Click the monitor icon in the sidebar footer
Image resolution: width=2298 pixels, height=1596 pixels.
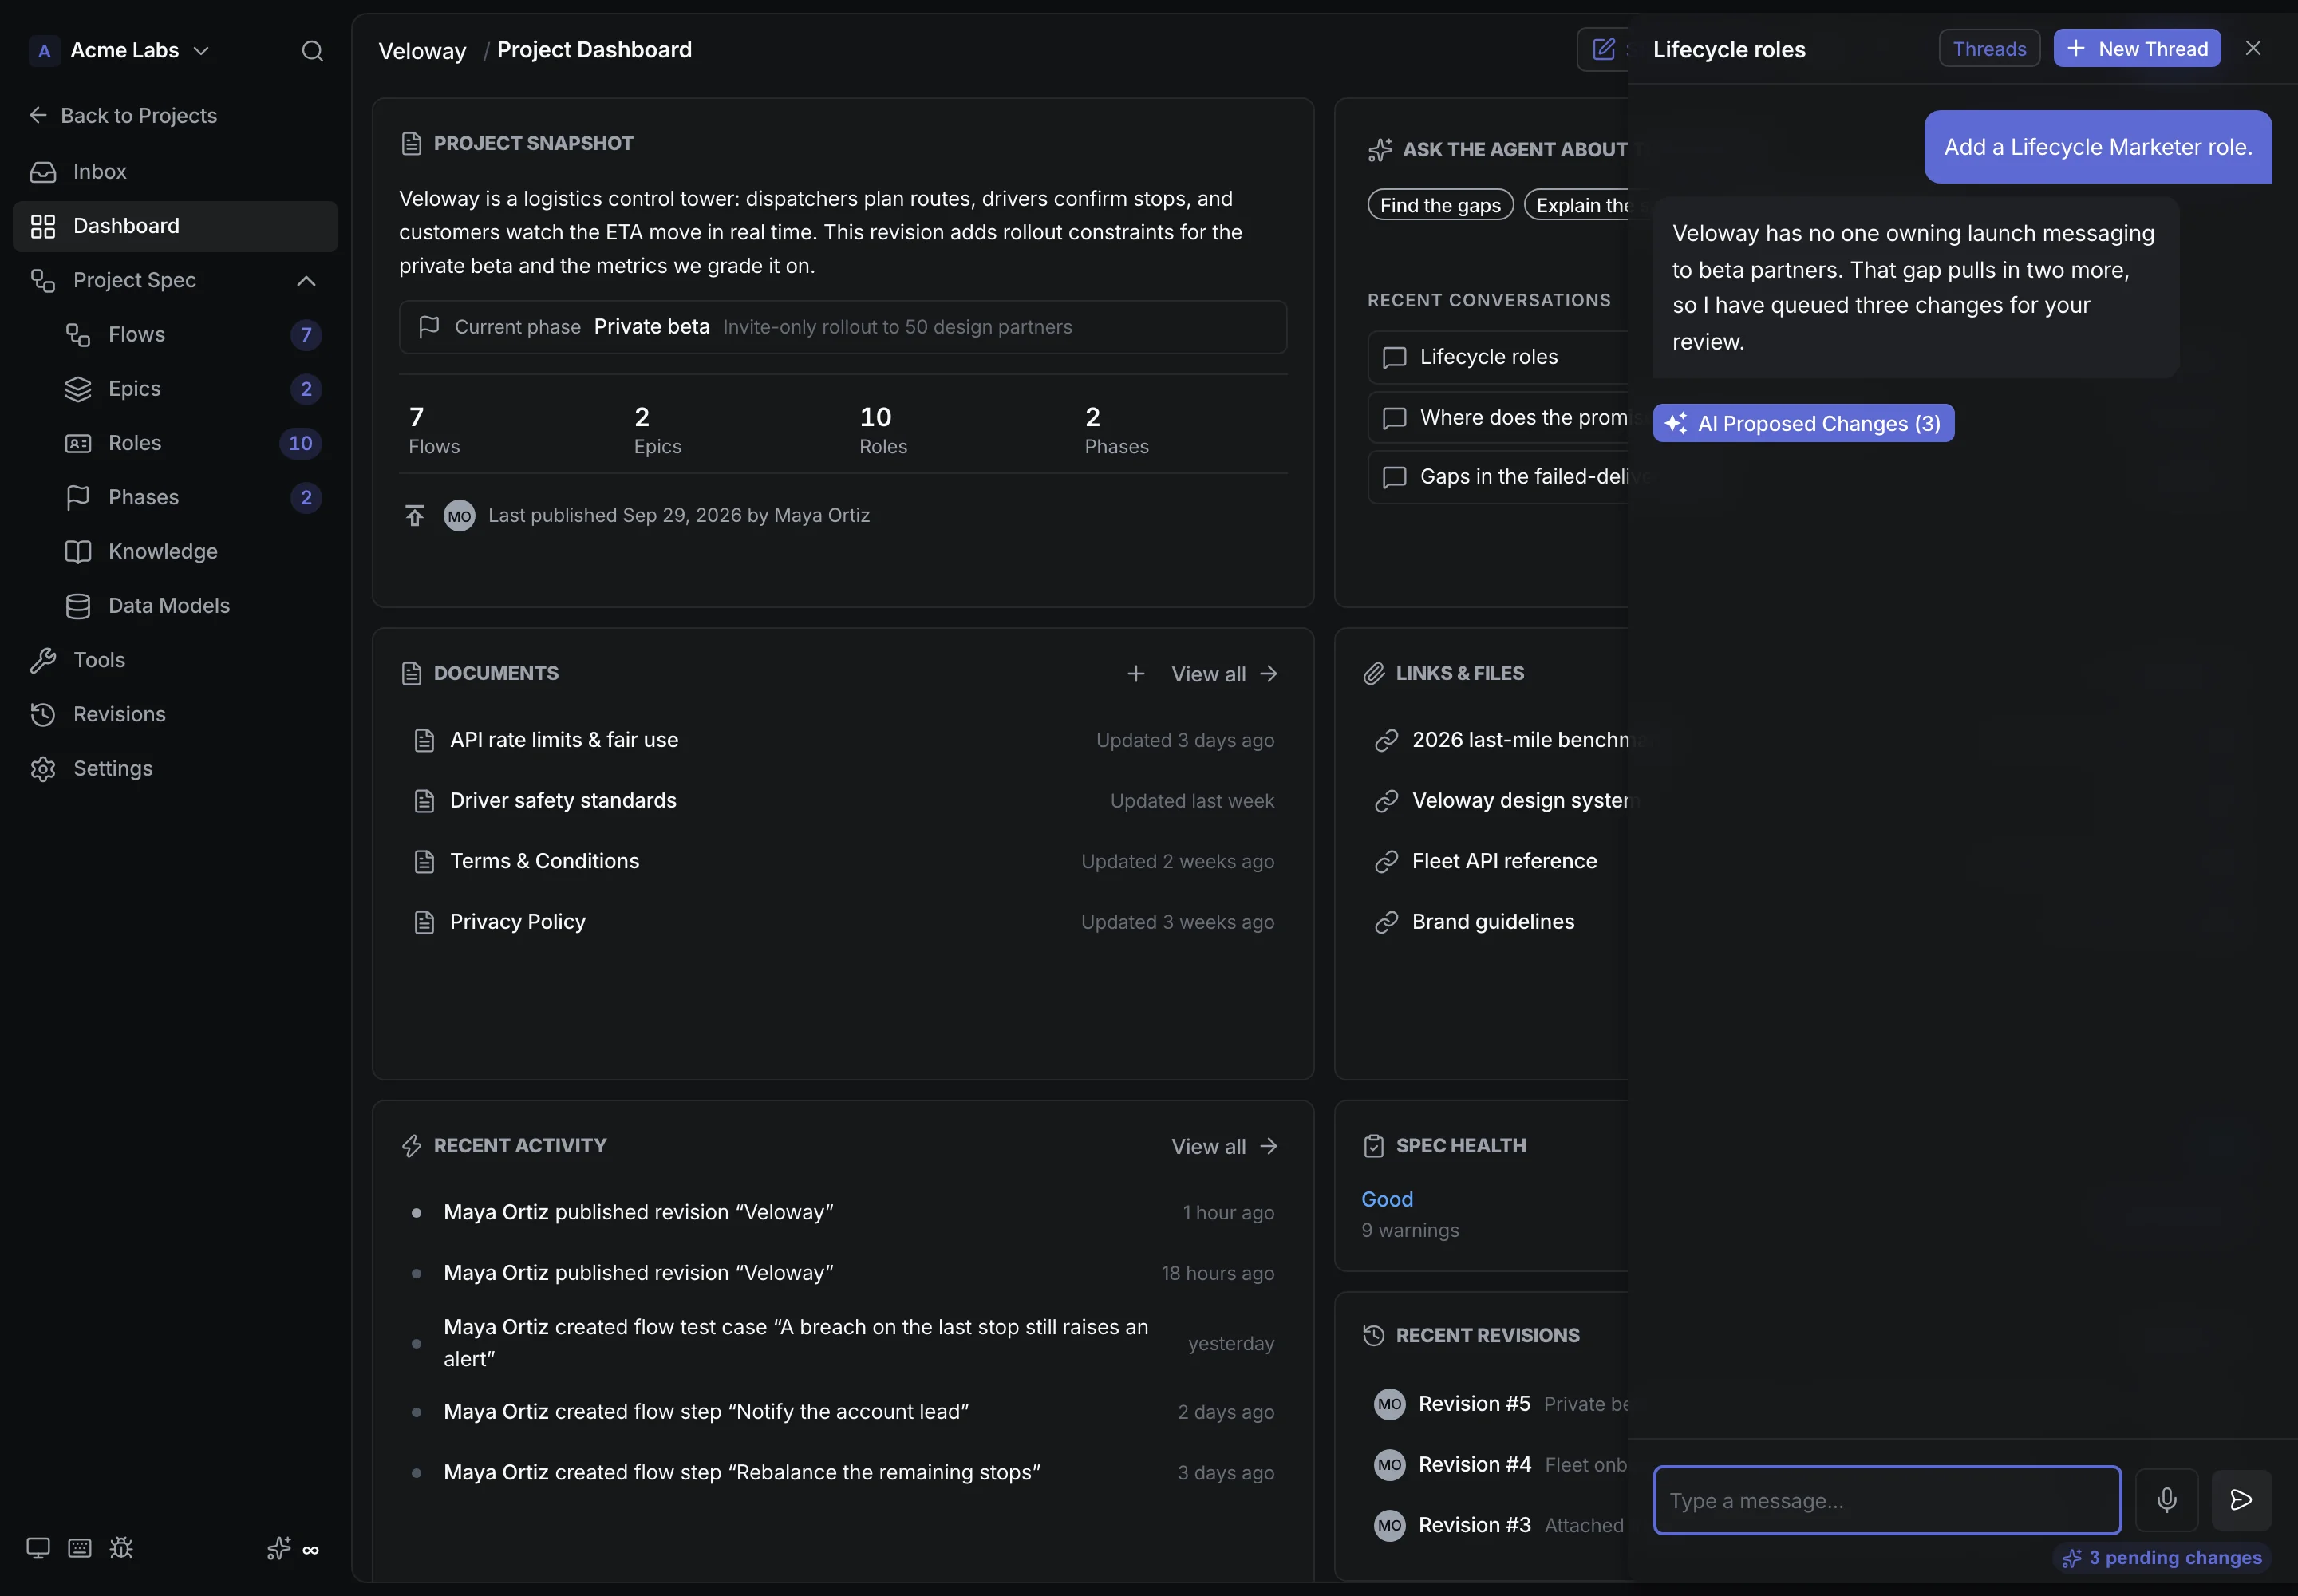[38, 1548]
